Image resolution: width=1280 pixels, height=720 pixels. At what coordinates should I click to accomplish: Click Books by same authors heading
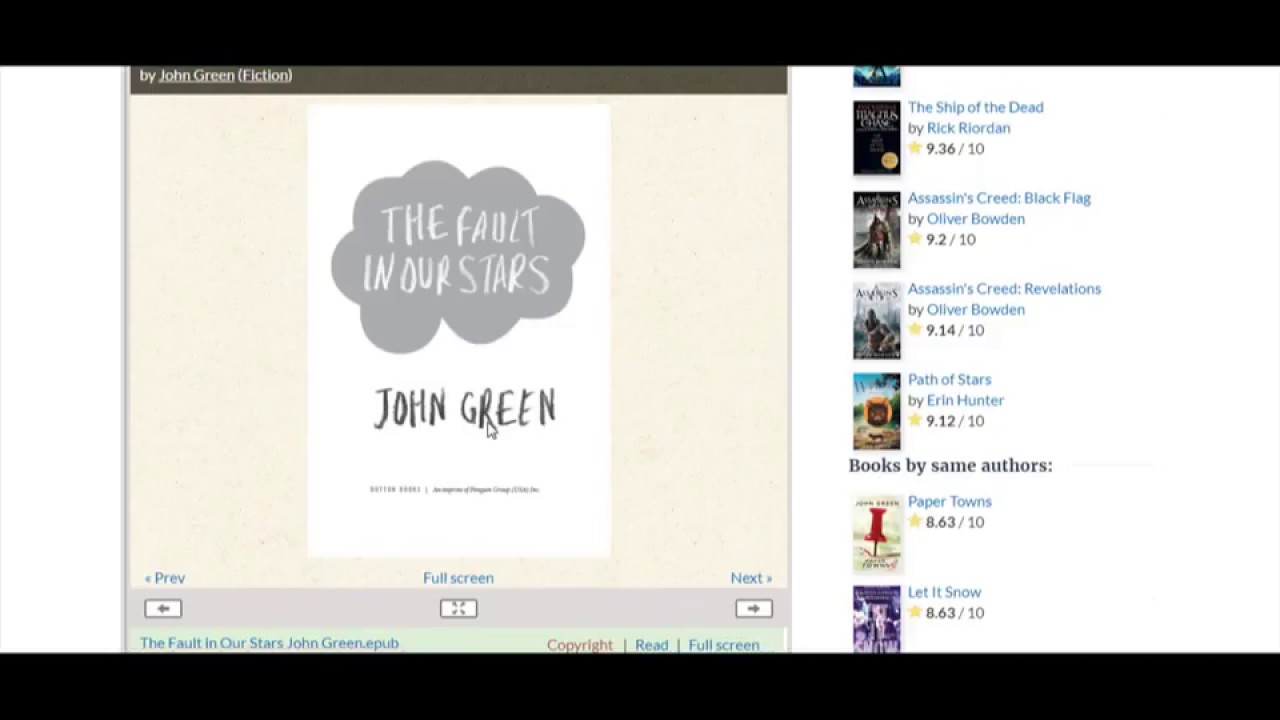(950, 465)
